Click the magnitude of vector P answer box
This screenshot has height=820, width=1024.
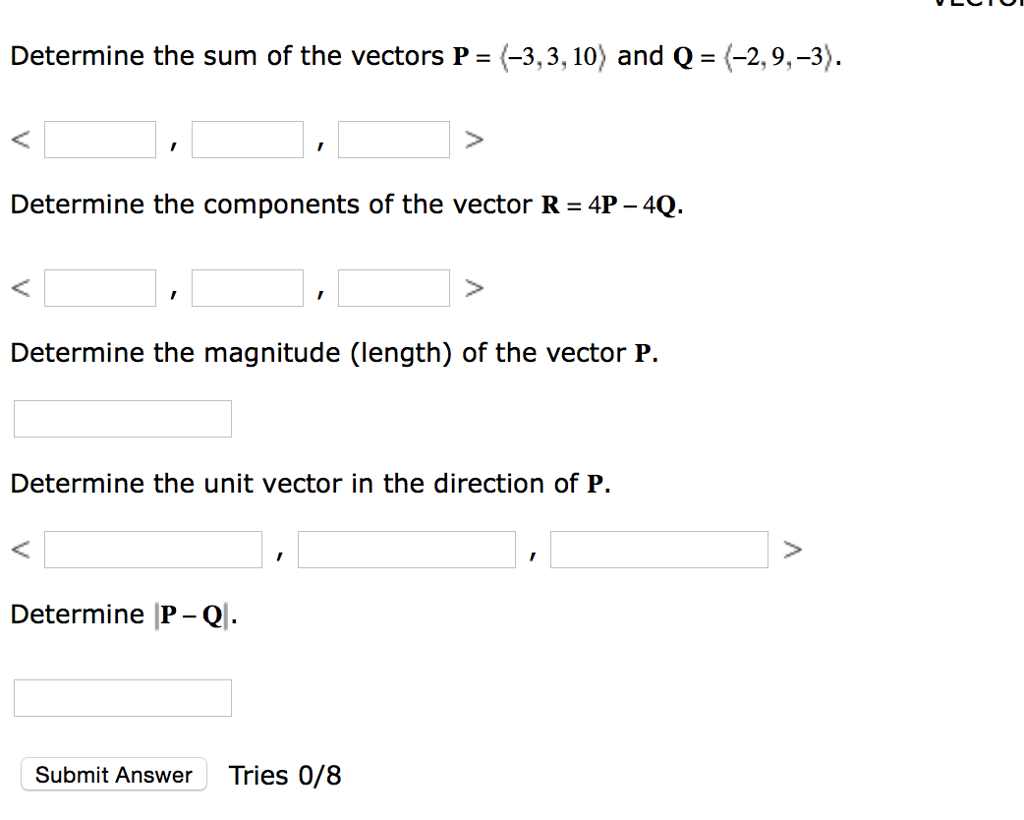(122, 418)
